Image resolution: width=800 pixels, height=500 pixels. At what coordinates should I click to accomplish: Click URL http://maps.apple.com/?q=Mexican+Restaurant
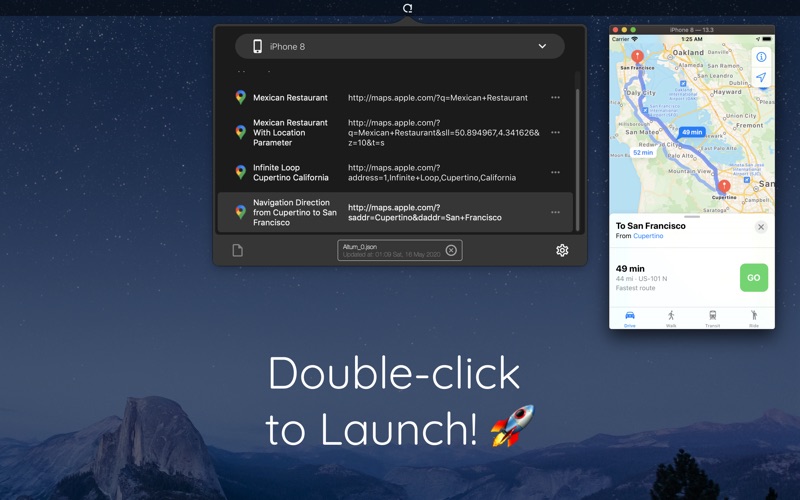tap(438, 97)
